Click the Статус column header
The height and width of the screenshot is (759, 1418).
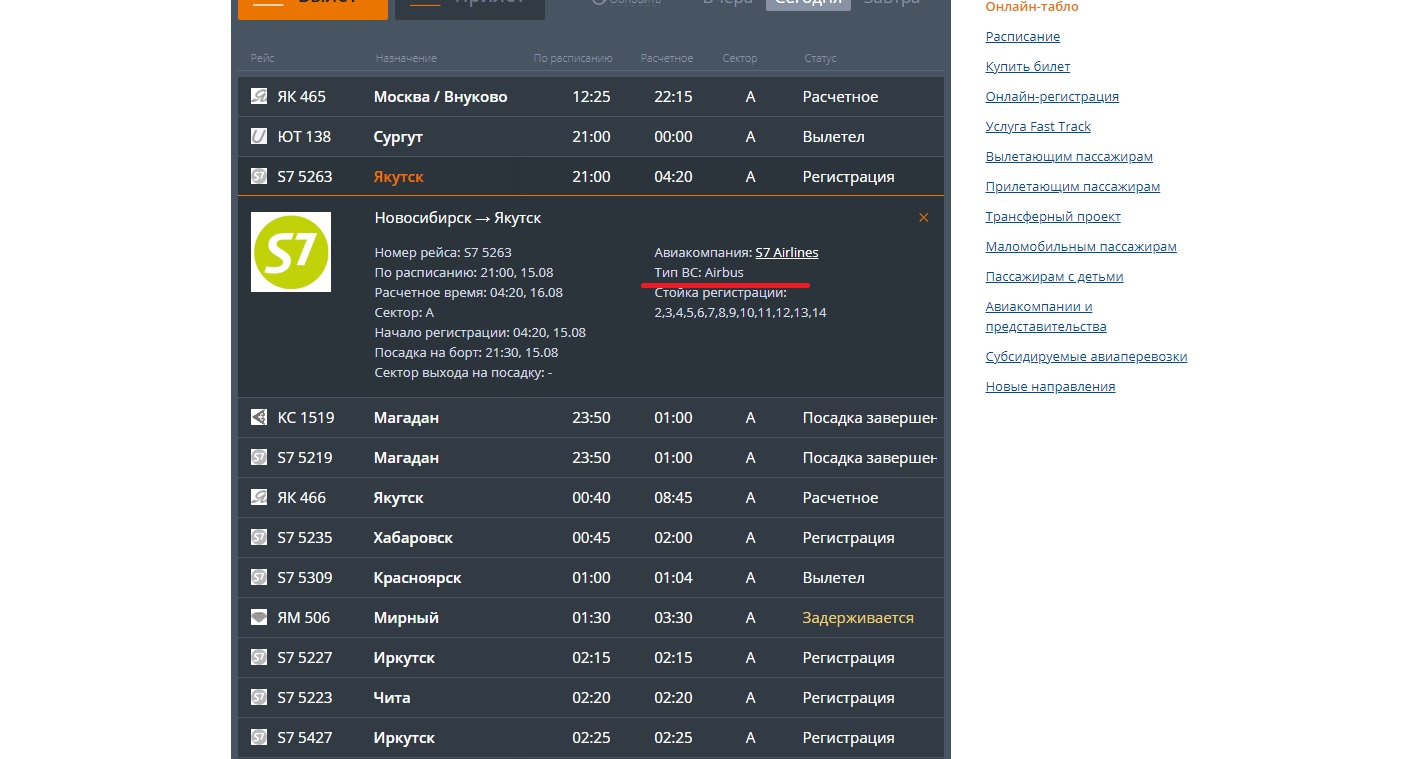coord(820,59)
